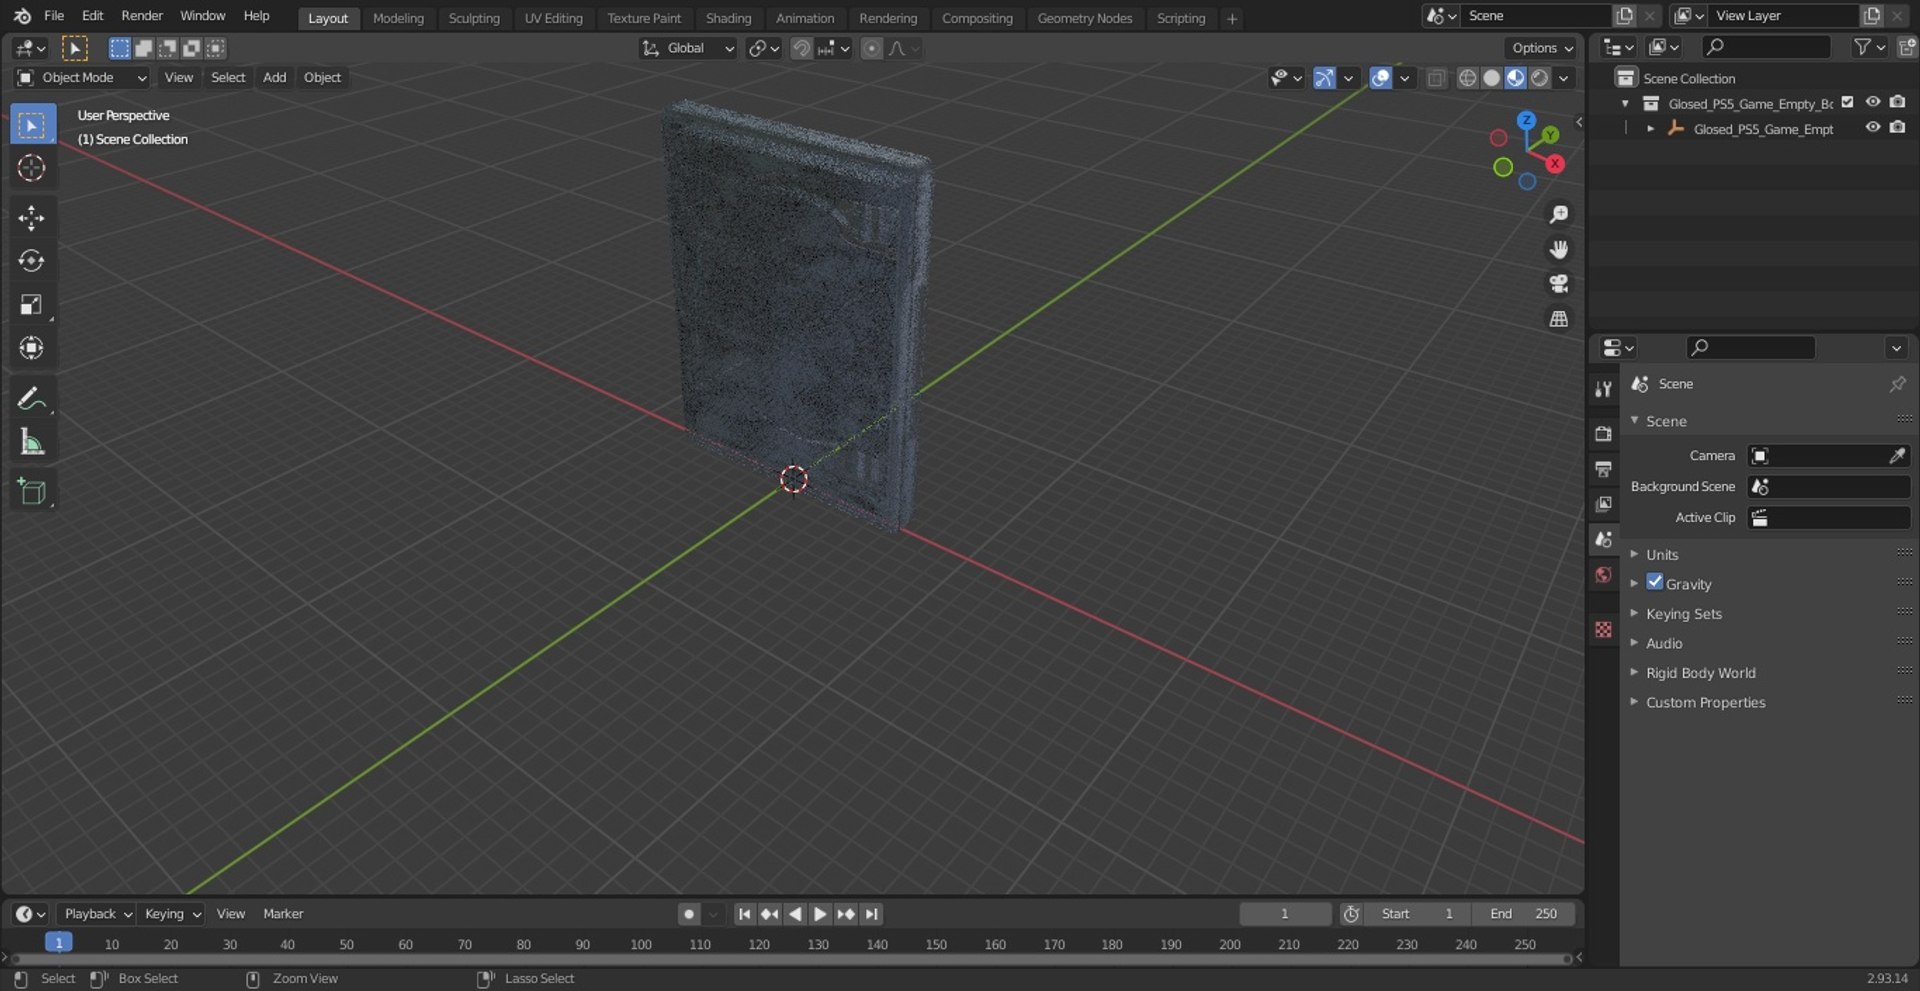Screen dimensions: 1920x991
Task: Switch to wireframe viewport shading
Action: pyautogui.click(x=1467, y=78)
